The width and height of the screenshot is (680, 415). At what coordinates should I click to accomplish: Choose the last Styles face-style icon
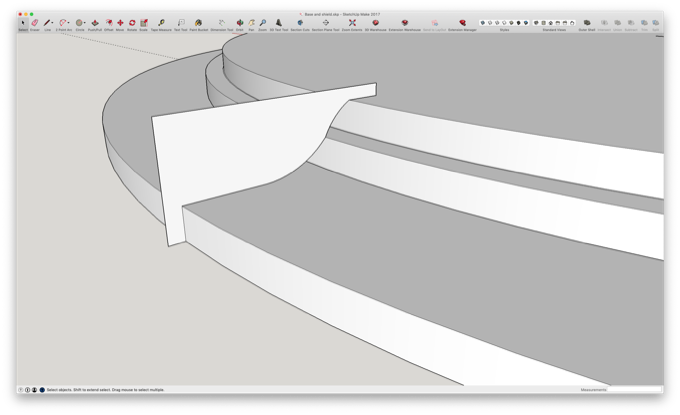tap(526, 23)
